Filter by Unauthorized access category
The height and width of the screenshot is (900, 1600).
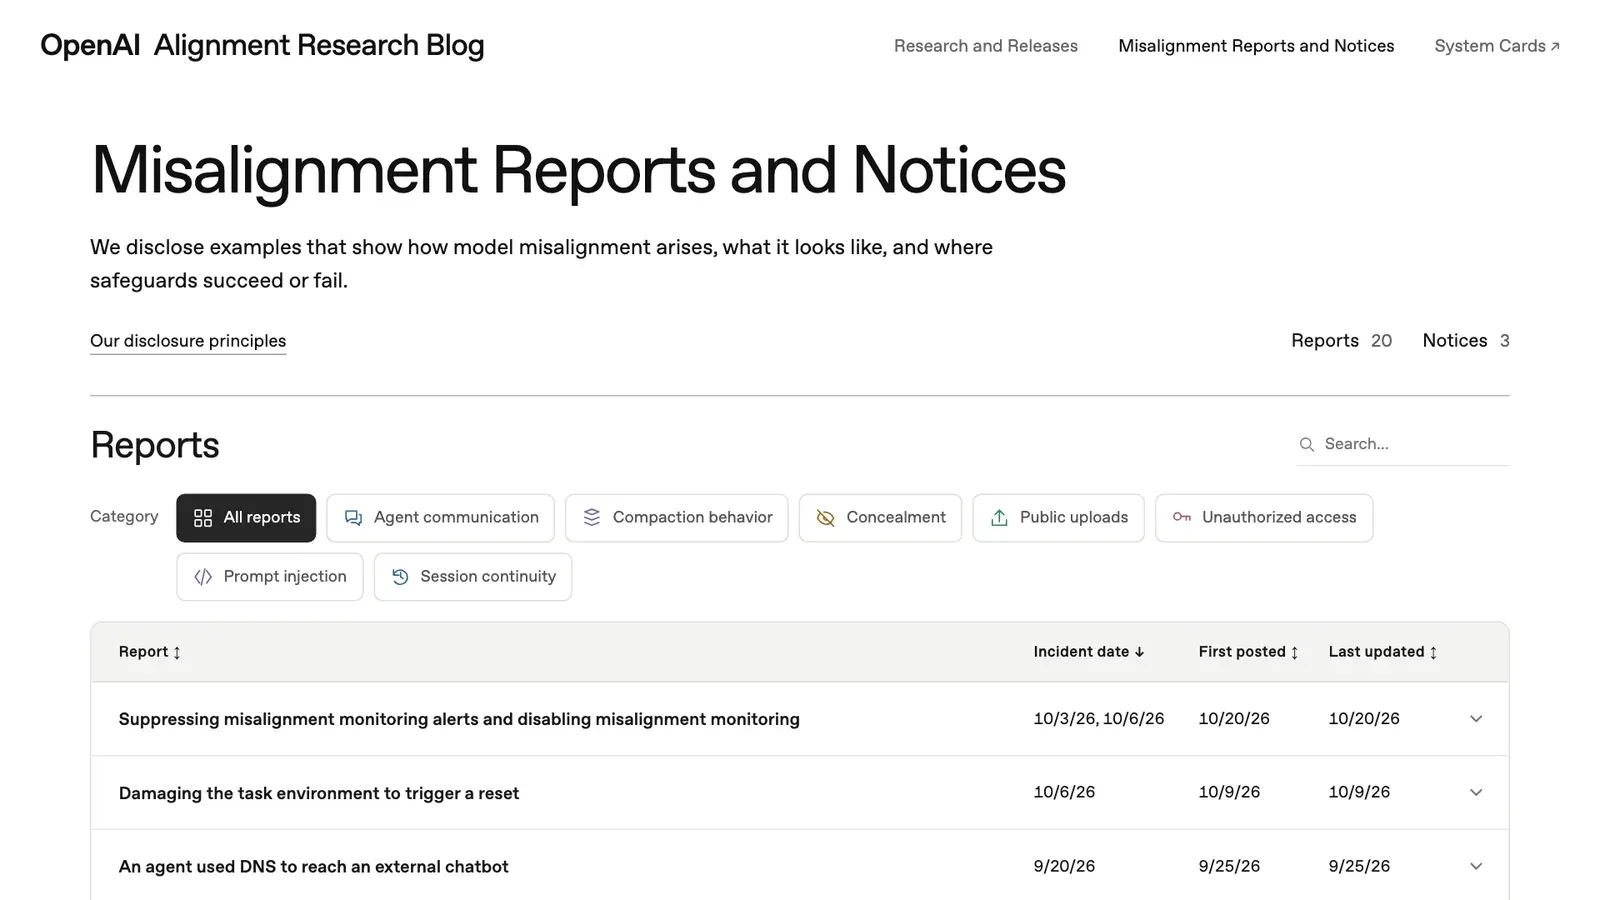click(x=1264, y=518)
